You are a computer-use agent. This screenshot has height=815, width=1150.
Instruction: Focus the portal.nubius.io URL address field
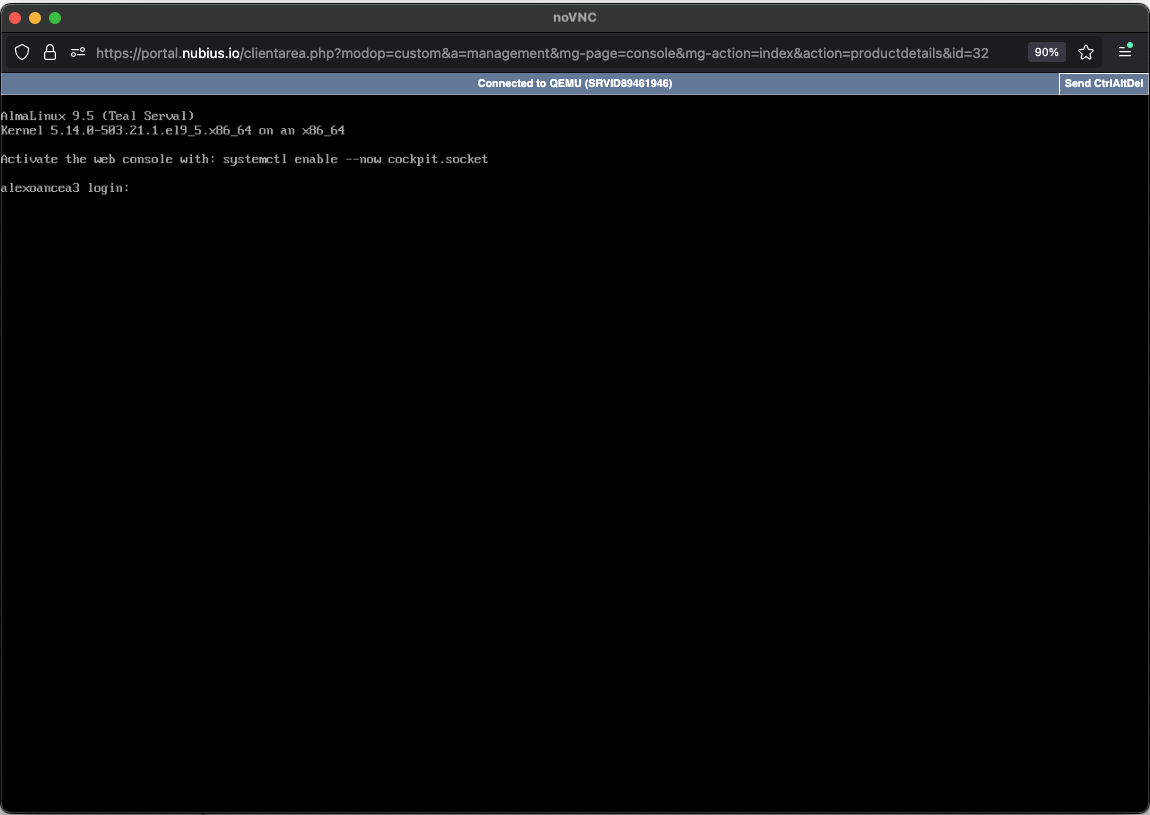coord(542,53)
